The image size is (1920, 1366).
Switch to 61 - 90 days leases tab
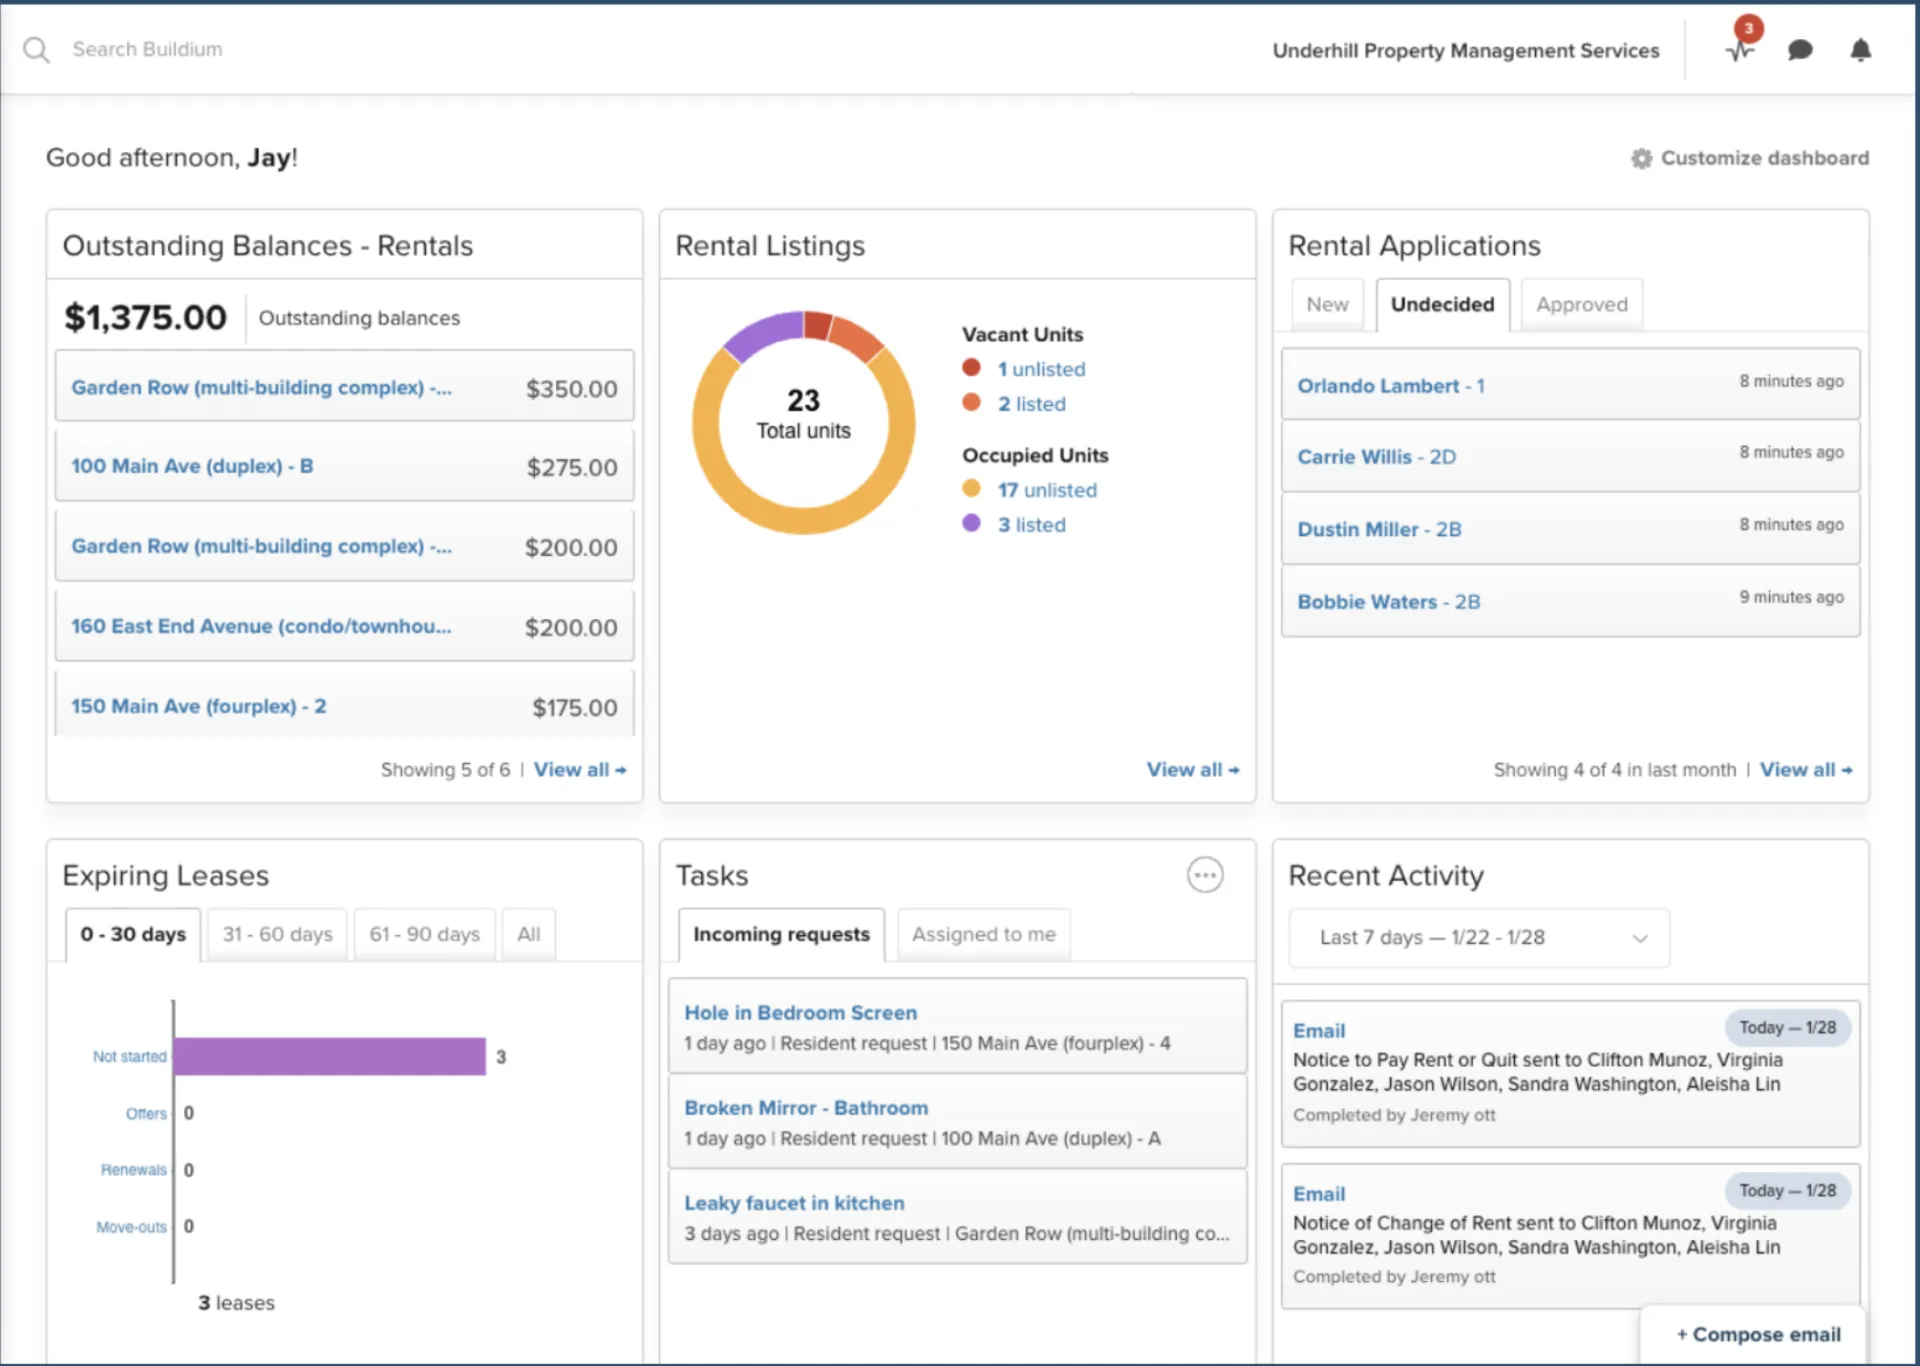424,934
